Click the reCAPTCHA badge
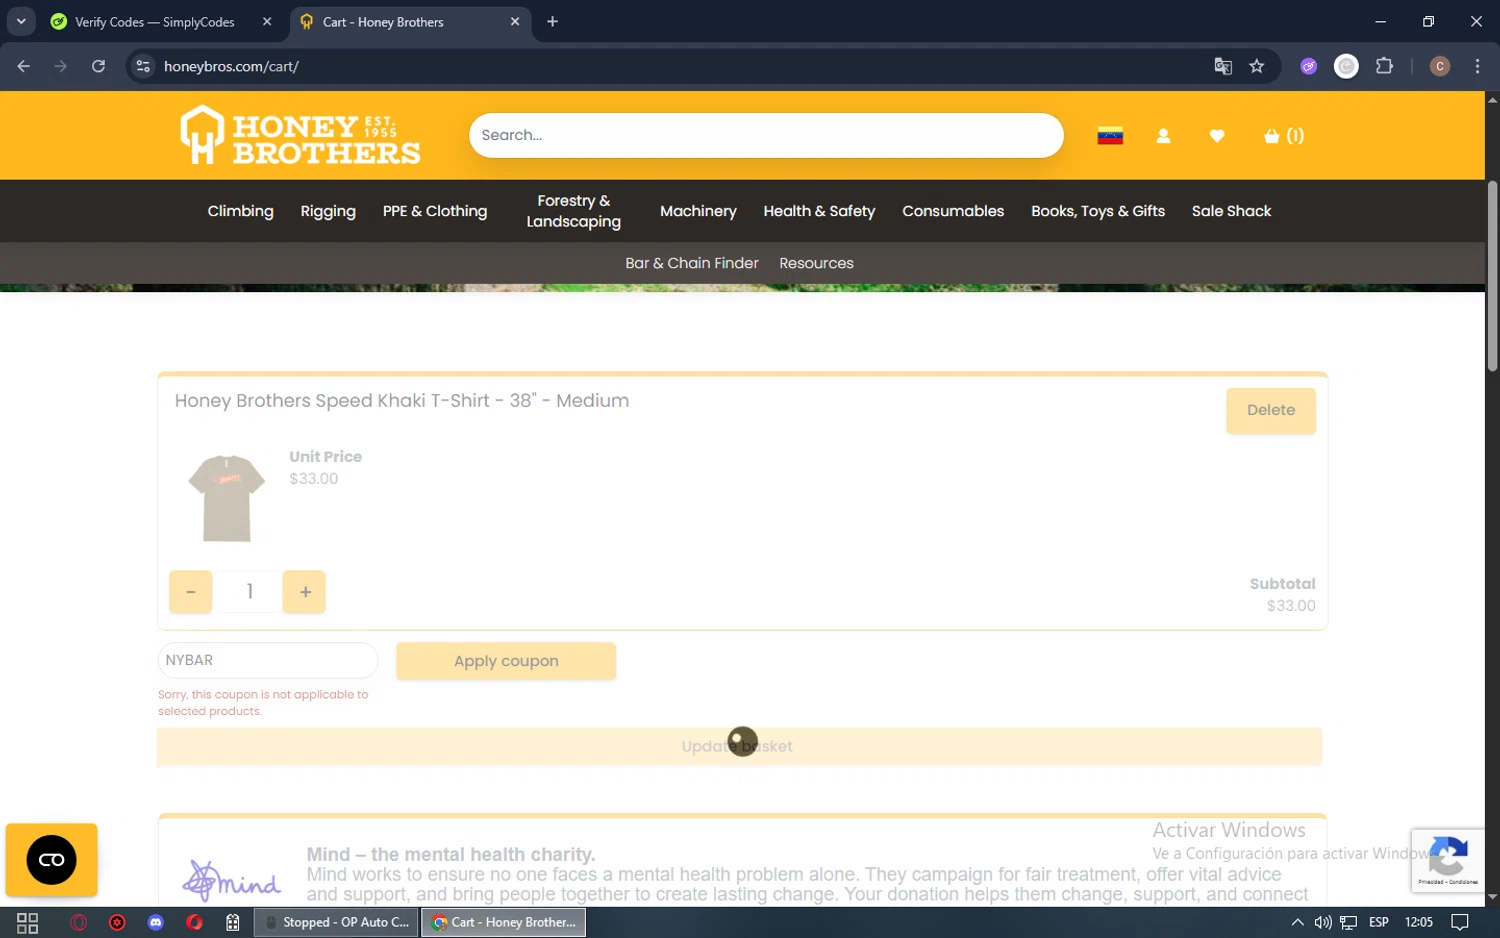This screenshot has width=1500, height=938. point(1448,860)
